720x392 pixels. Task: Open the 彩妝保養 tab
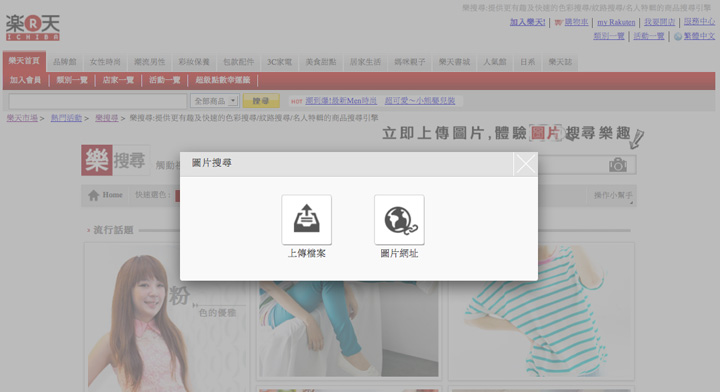[x=194, y=62]
